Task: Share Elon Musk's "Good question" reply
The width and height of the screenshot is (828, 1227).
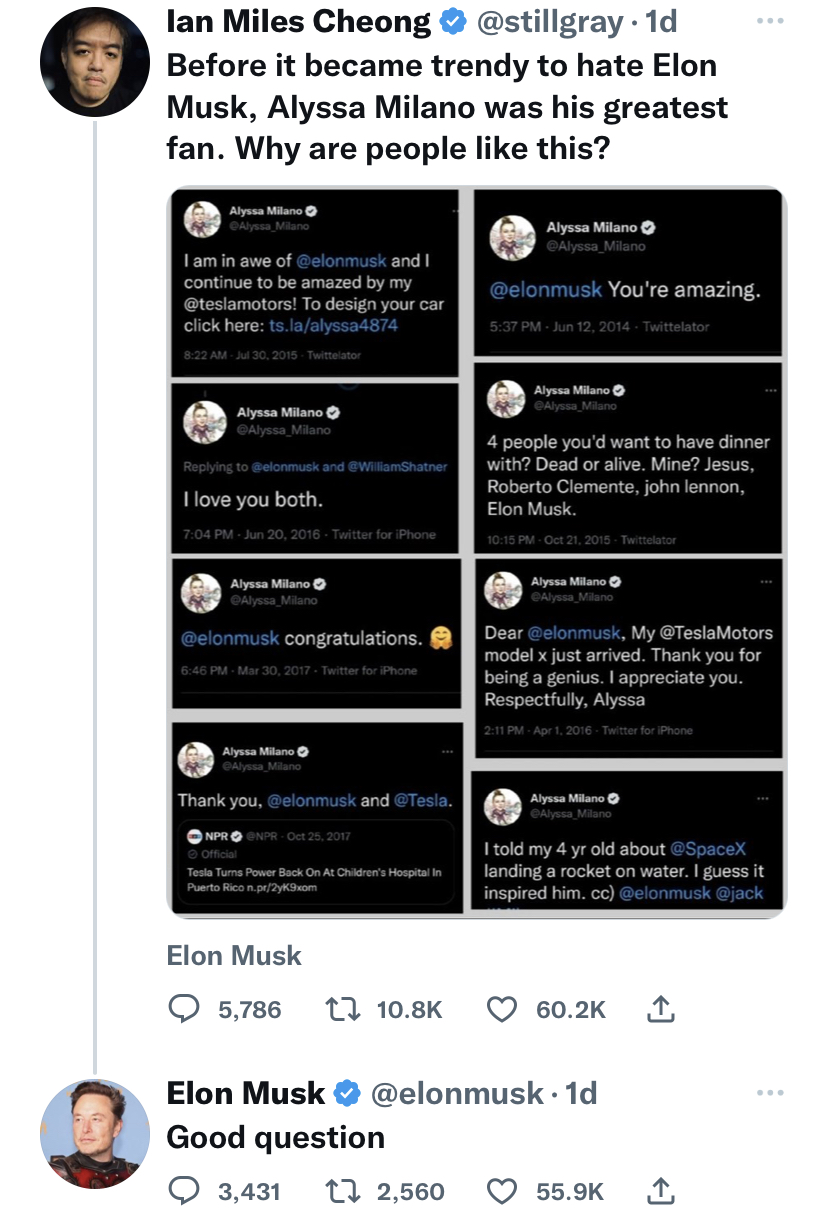Action: point(658,1191)
